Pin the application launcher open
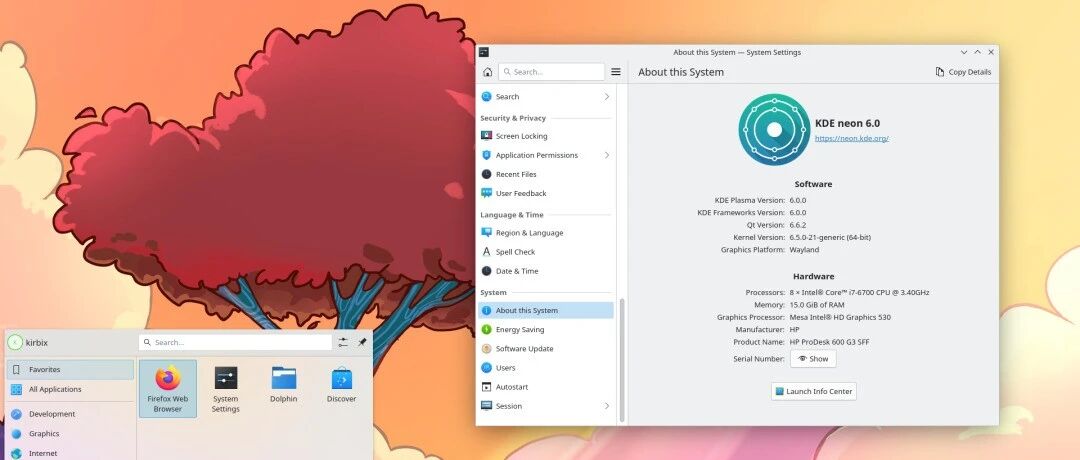 [x=362, y=342]
